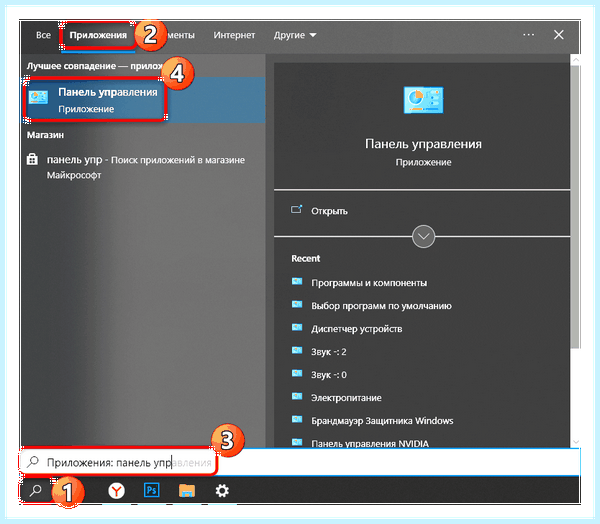Screen dimensions: 600x524
Task: Click the icon next to Электропитание
Action: [x=297, y=396]
